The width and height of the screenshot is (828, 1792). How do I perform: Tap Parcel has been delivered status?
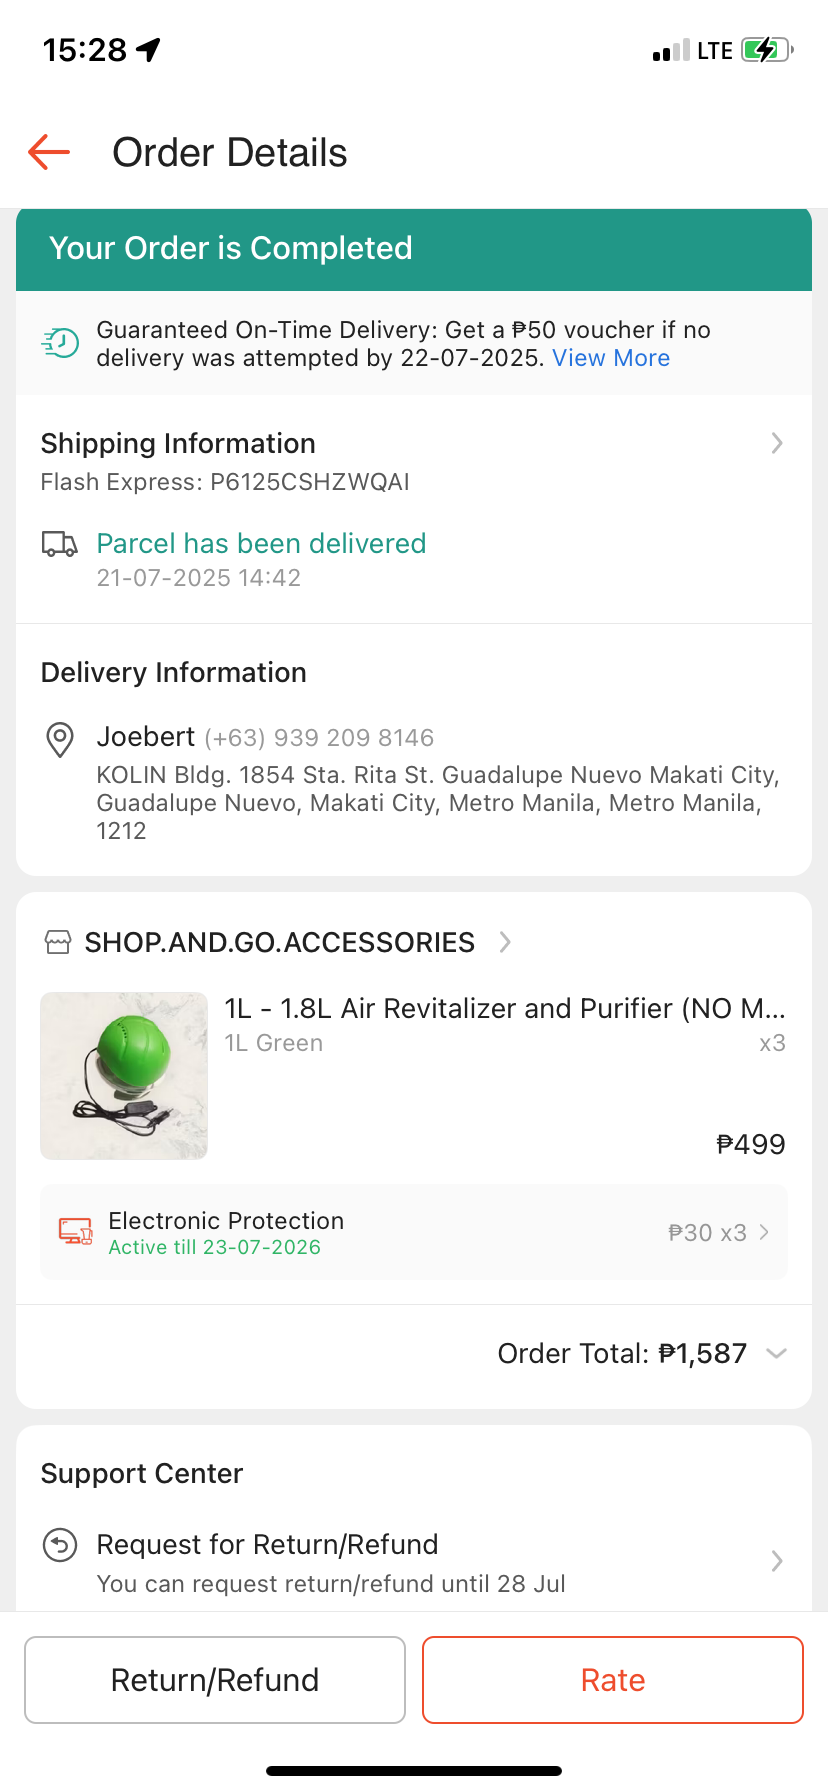(x=261, y=544)
